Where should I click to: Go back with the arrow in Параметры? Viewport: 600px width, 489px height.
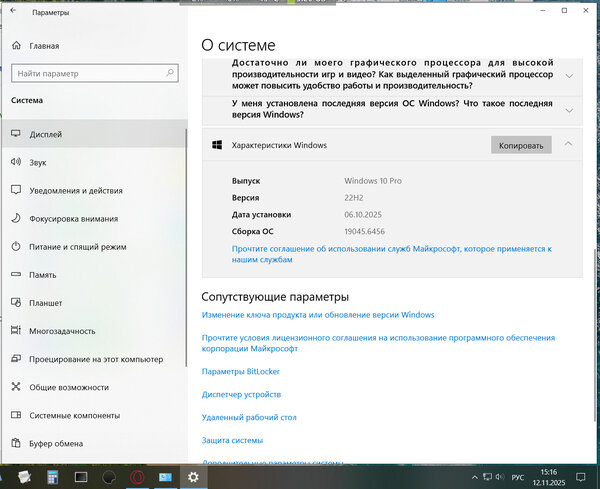[x=13, y=11]
